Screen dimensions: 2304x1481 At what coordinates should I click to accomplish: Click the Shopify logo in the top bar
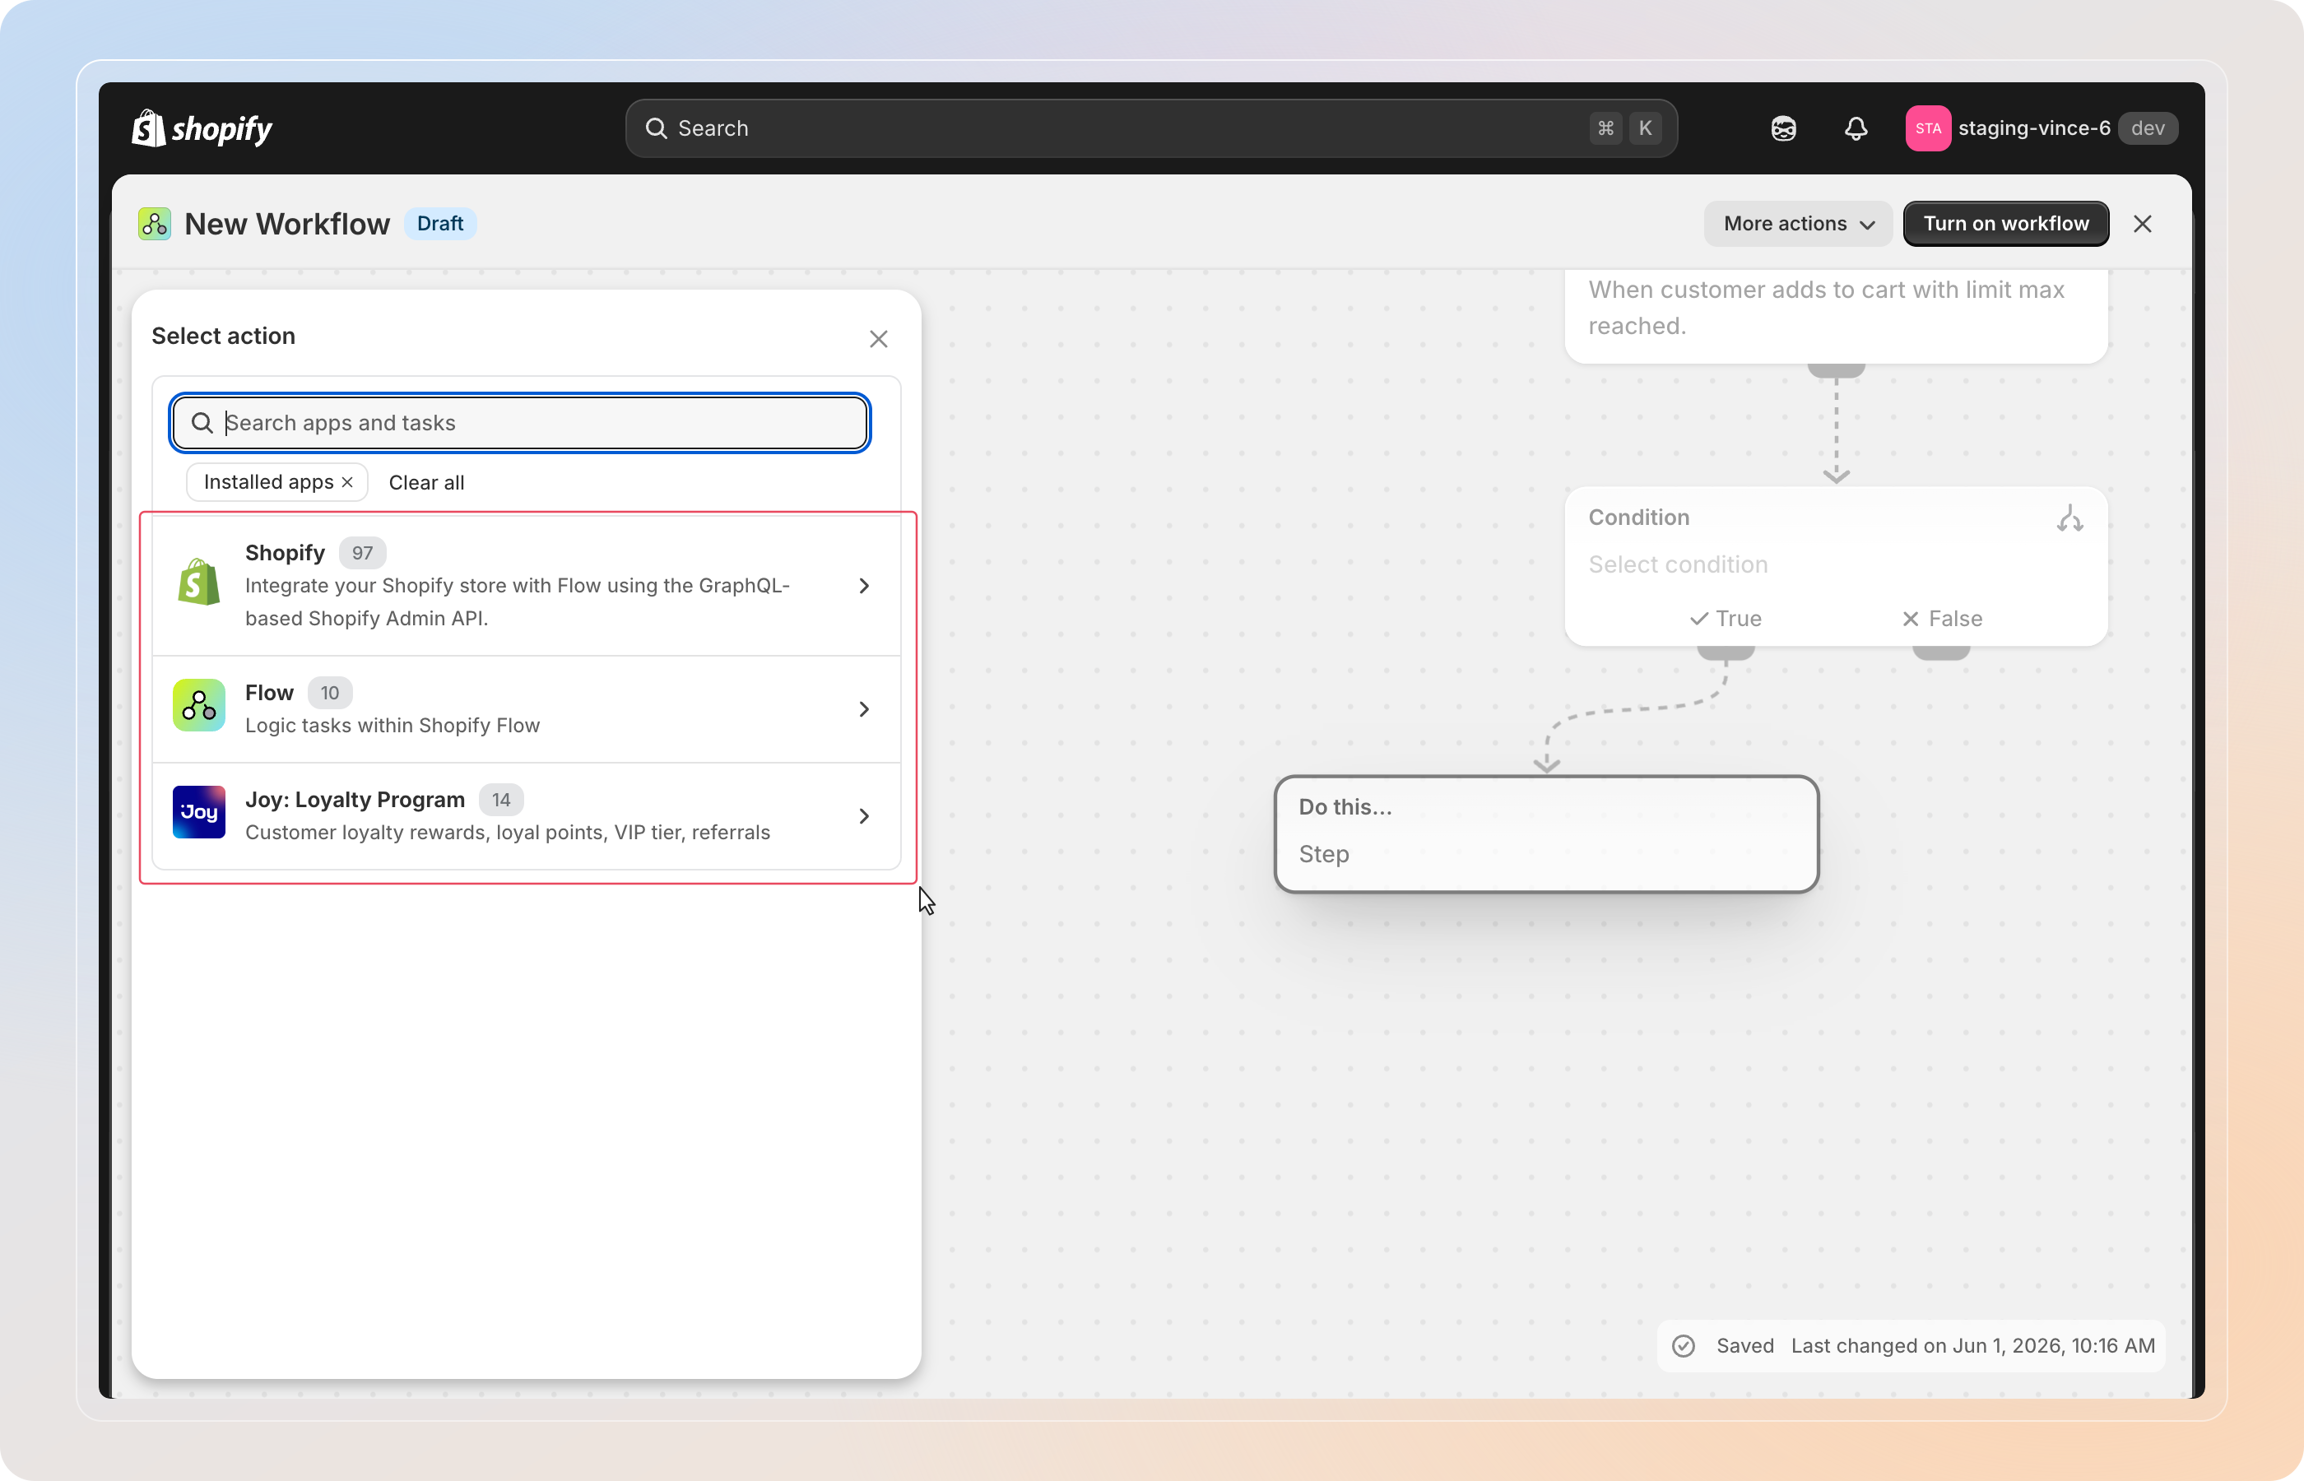[202, 128]
